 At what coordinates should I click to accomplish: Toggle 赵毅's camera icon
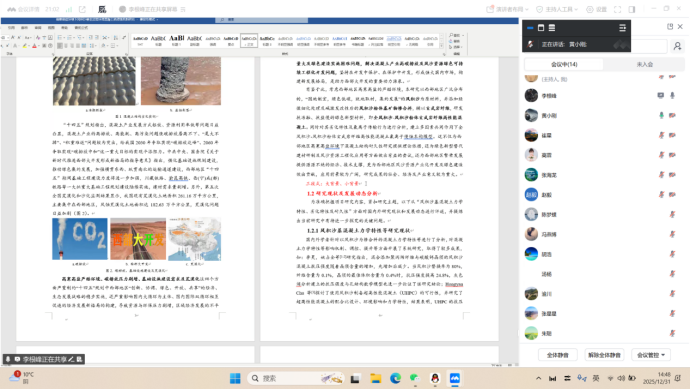pyautogui.click(x=672, y=194)
